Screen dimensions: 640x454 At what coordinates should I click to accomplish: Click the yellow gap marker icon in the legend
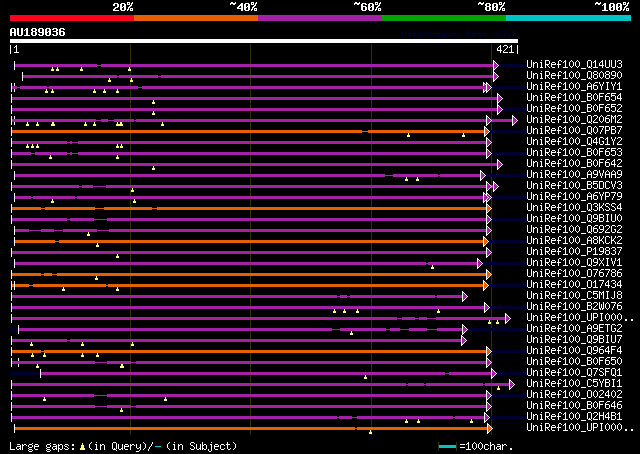tap(82, 447)
